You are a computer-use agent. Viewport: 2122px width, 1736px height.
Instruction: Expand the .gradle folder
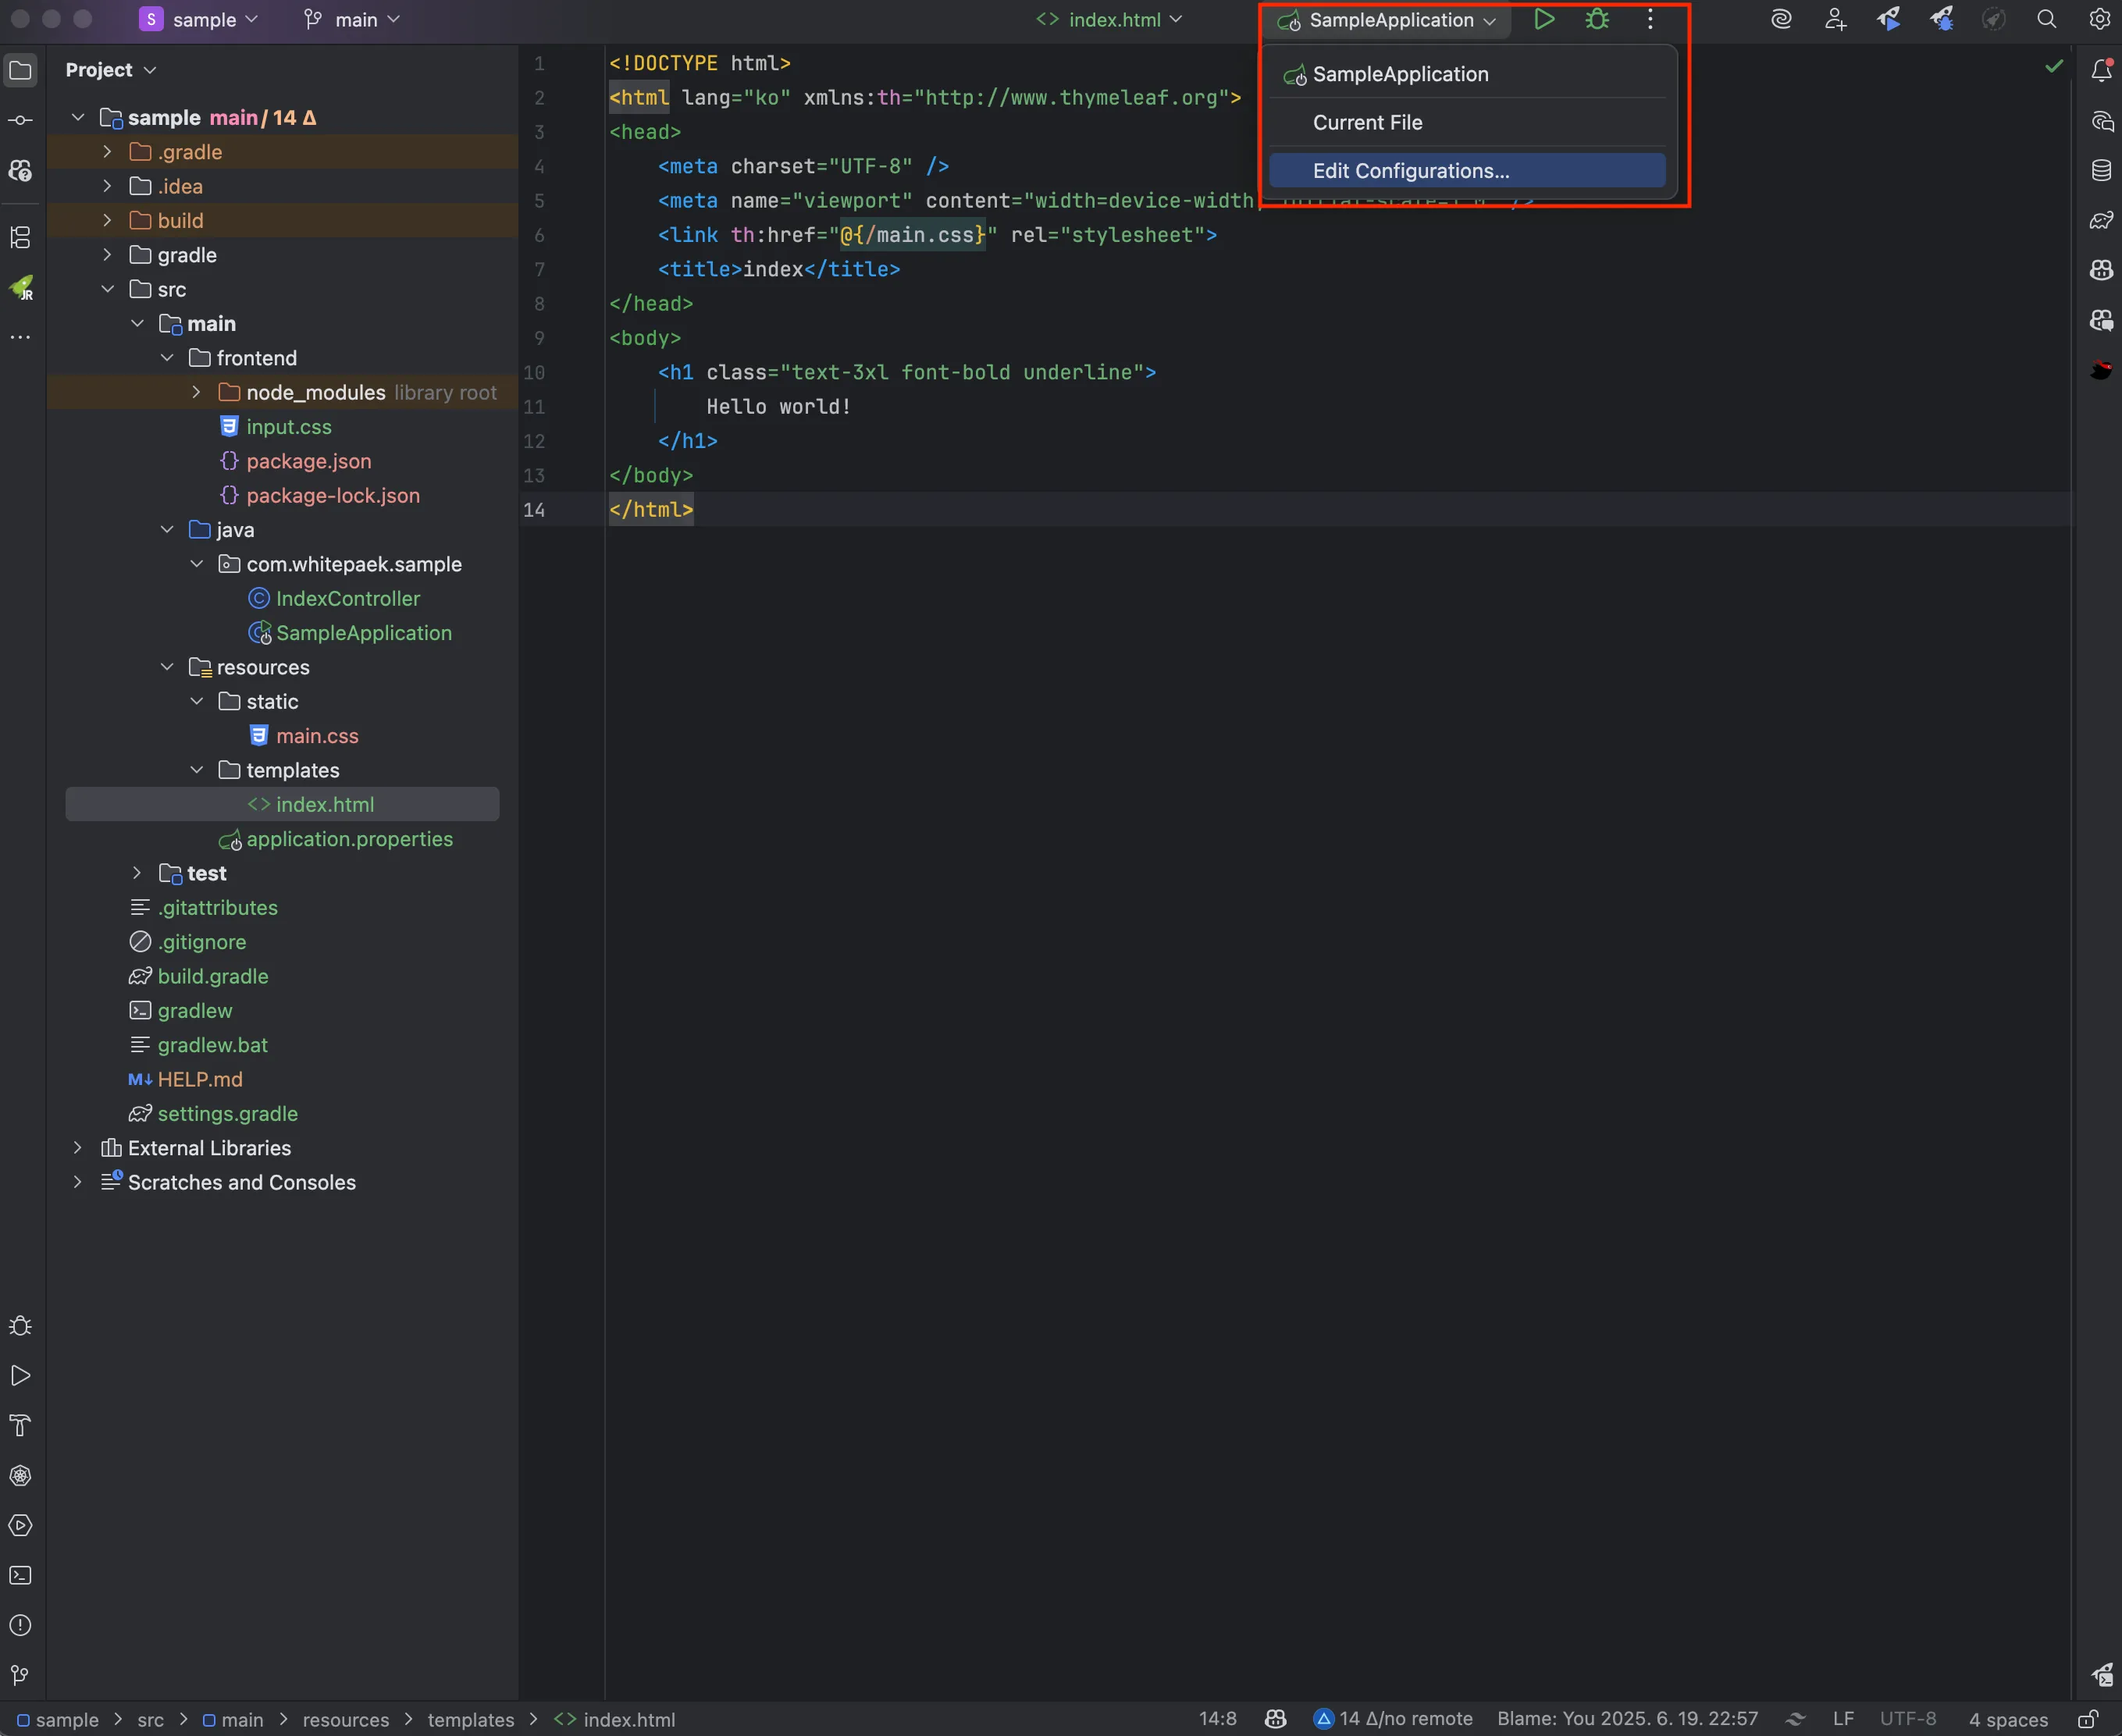[x=107, y=152]
